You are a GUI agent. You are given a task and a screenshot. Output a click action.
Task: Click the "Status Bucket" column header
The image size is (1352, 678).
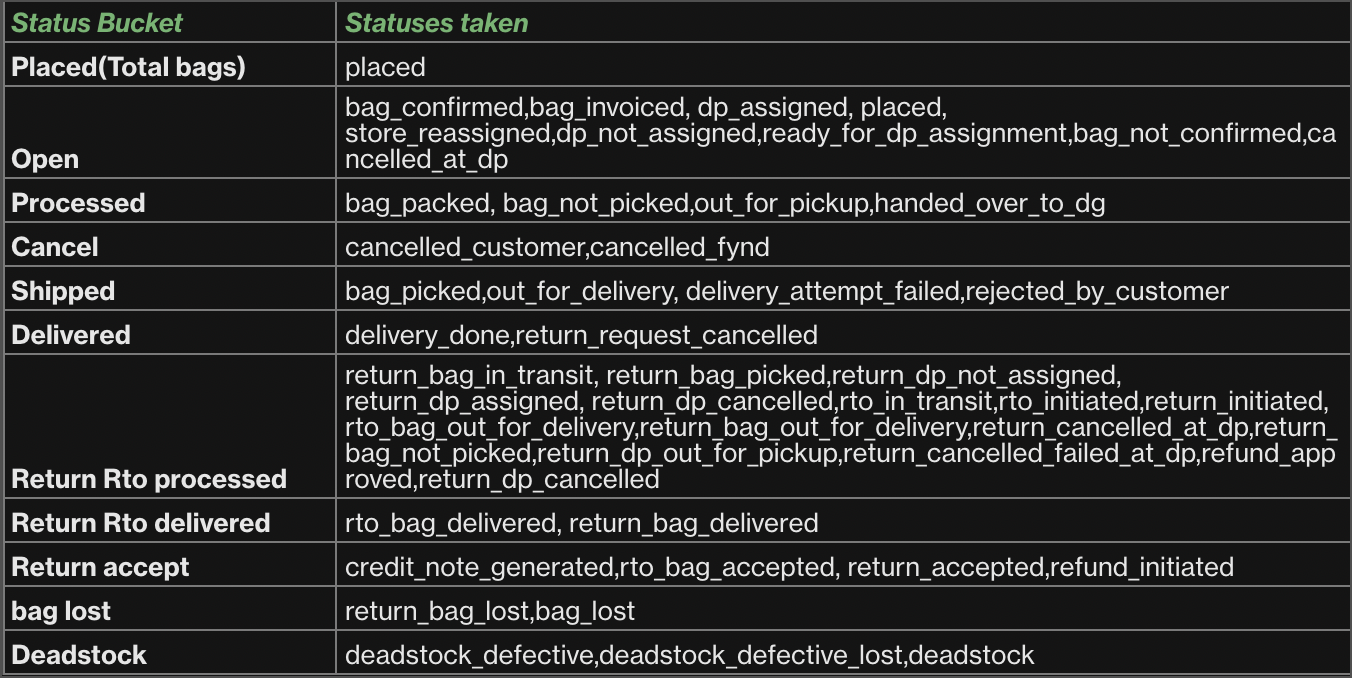pos(98,23)
